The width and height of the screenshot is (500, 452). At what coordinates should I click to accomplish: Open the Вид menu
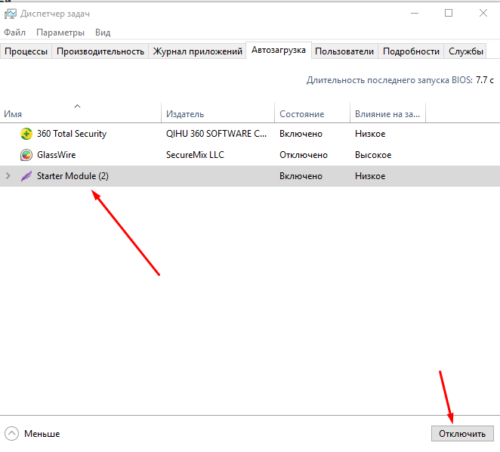(103, 33)
